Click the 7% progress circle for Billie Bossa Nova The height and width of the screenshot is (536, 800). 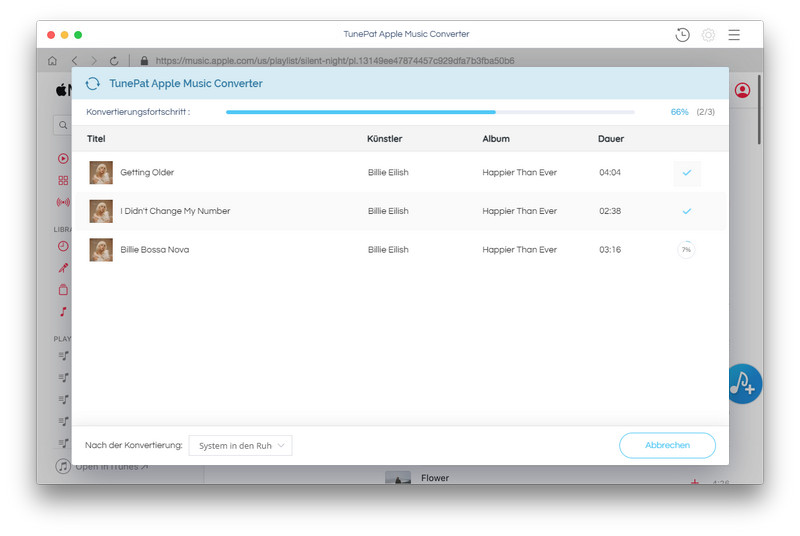click(686, 250)
